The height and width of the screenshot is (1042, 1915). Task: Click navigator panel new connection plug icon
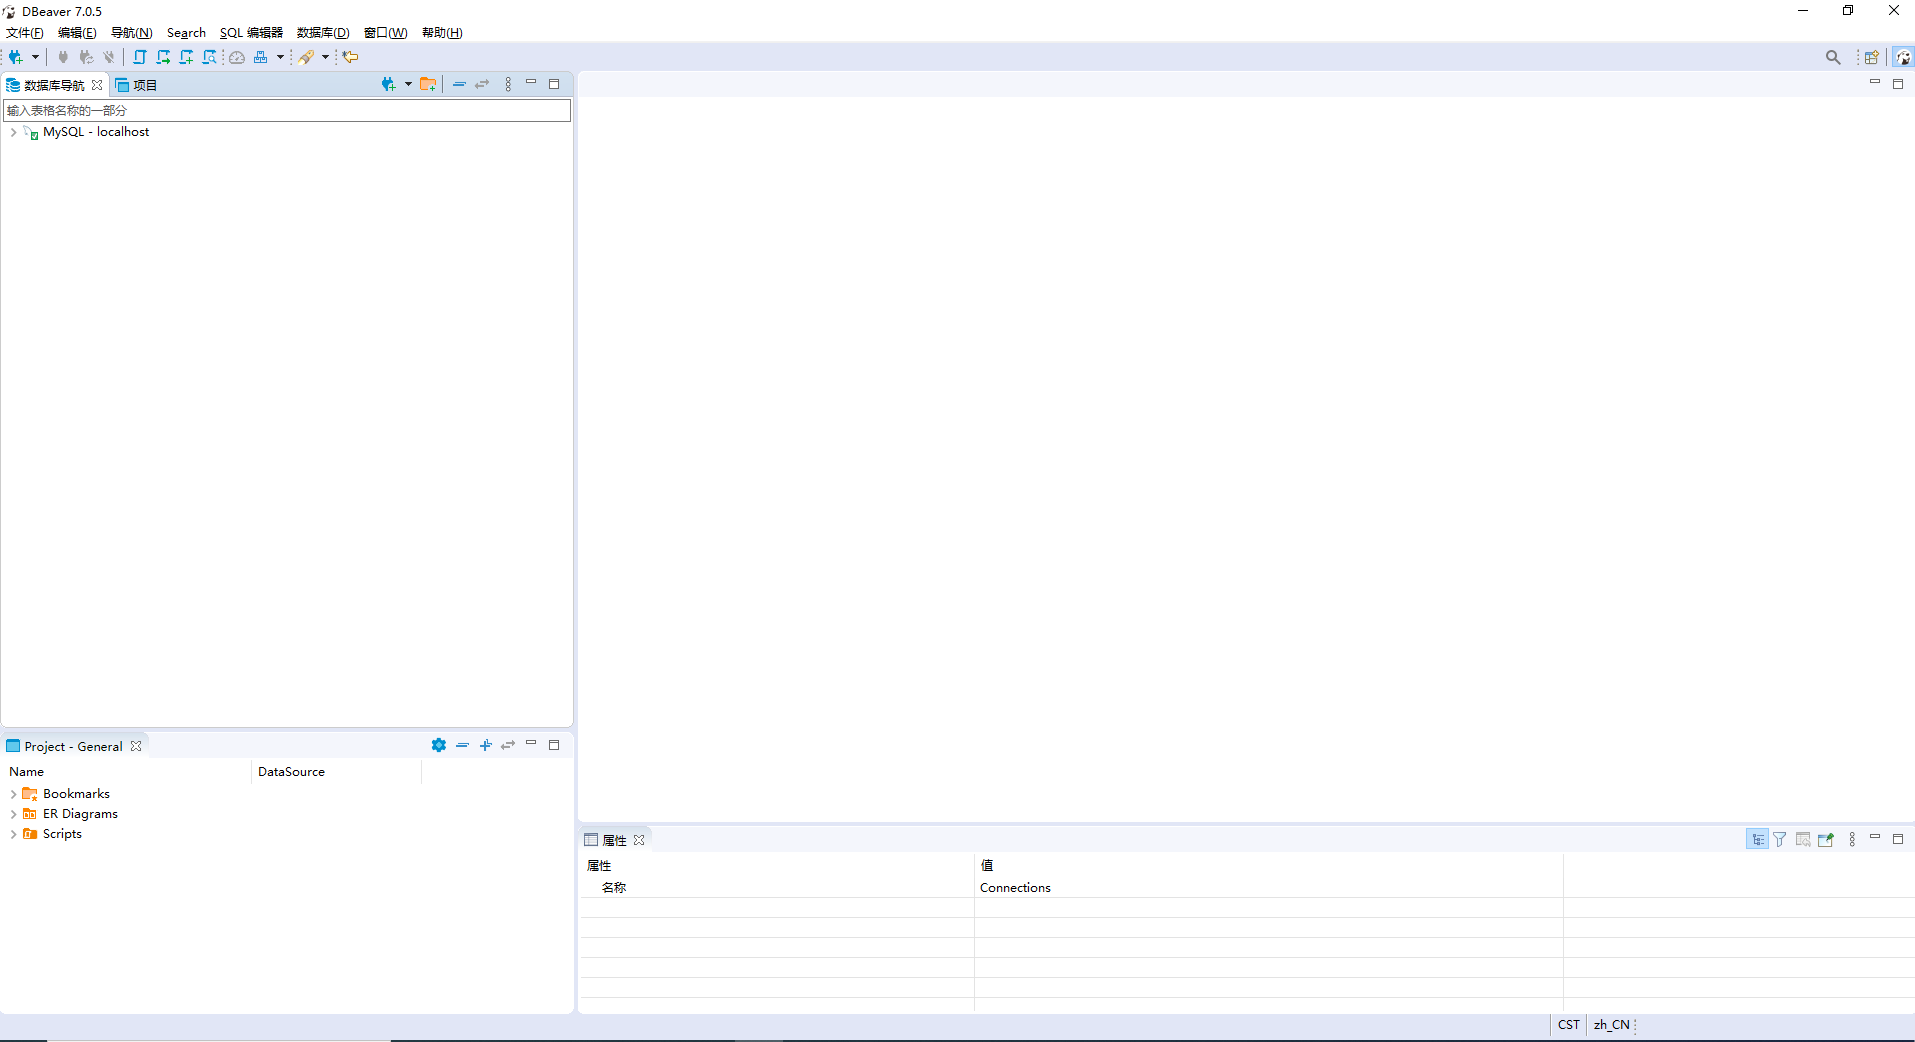[389, 85]
